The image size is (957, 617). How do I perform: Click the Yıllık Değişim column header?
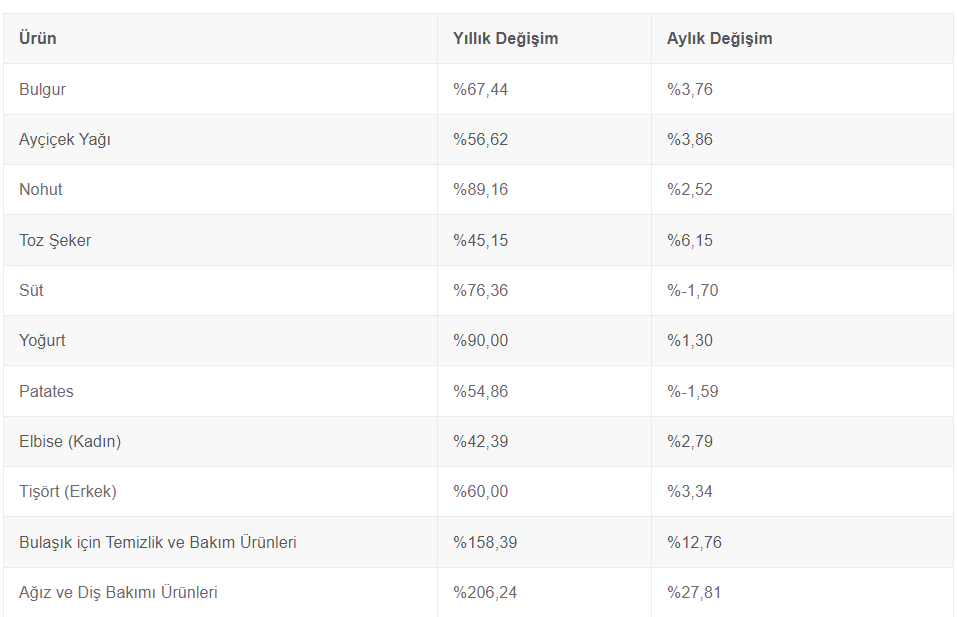(x=505, y=39)
